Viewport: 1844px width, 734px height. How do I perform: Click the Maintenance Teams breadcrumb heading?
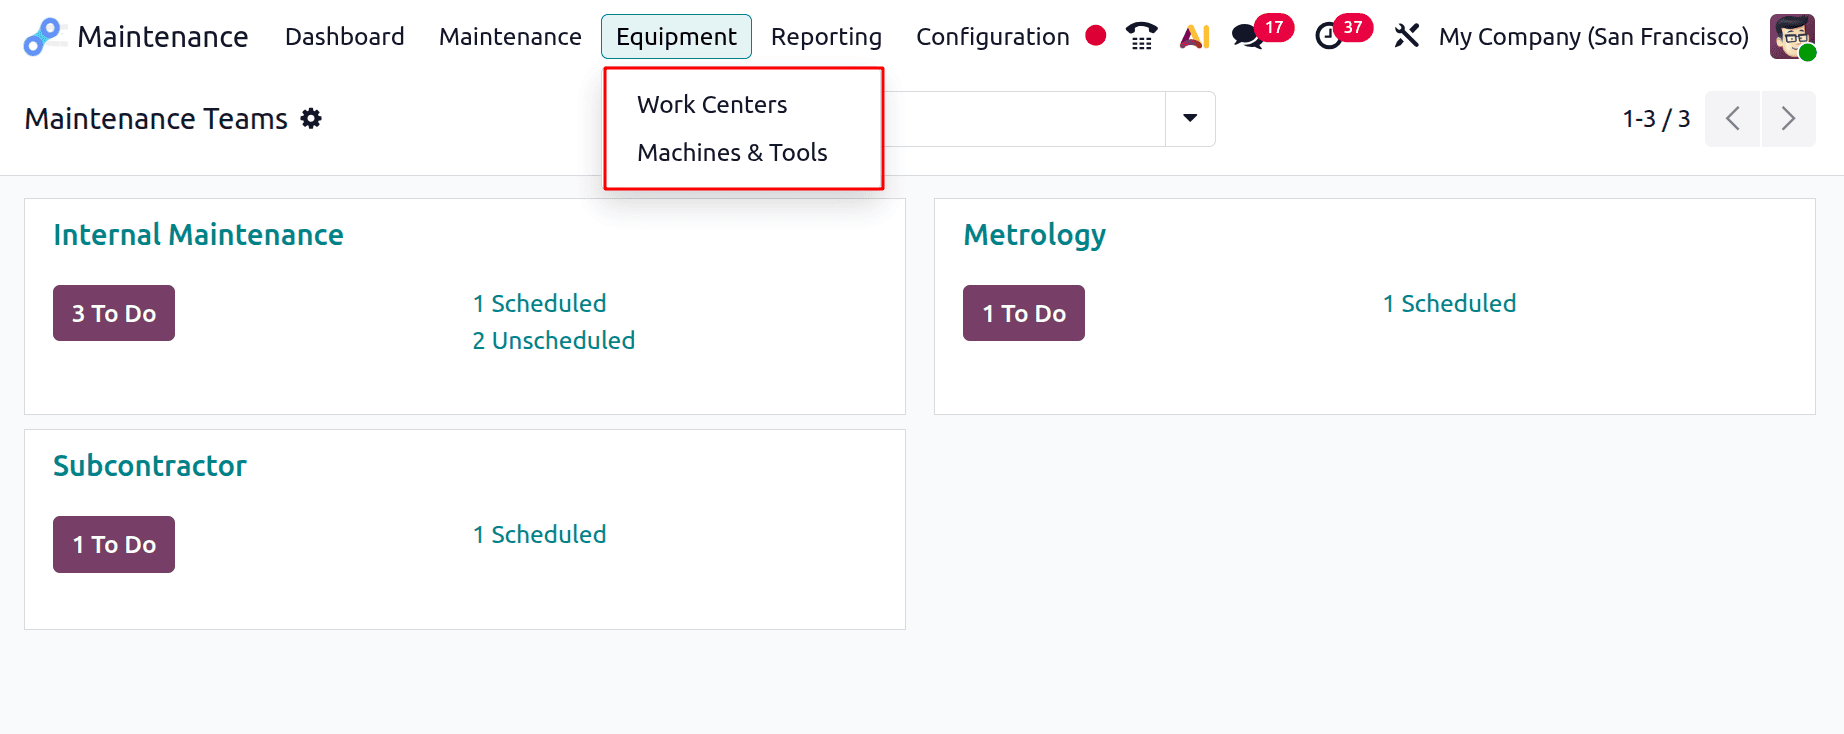click(x=156, y=119)
